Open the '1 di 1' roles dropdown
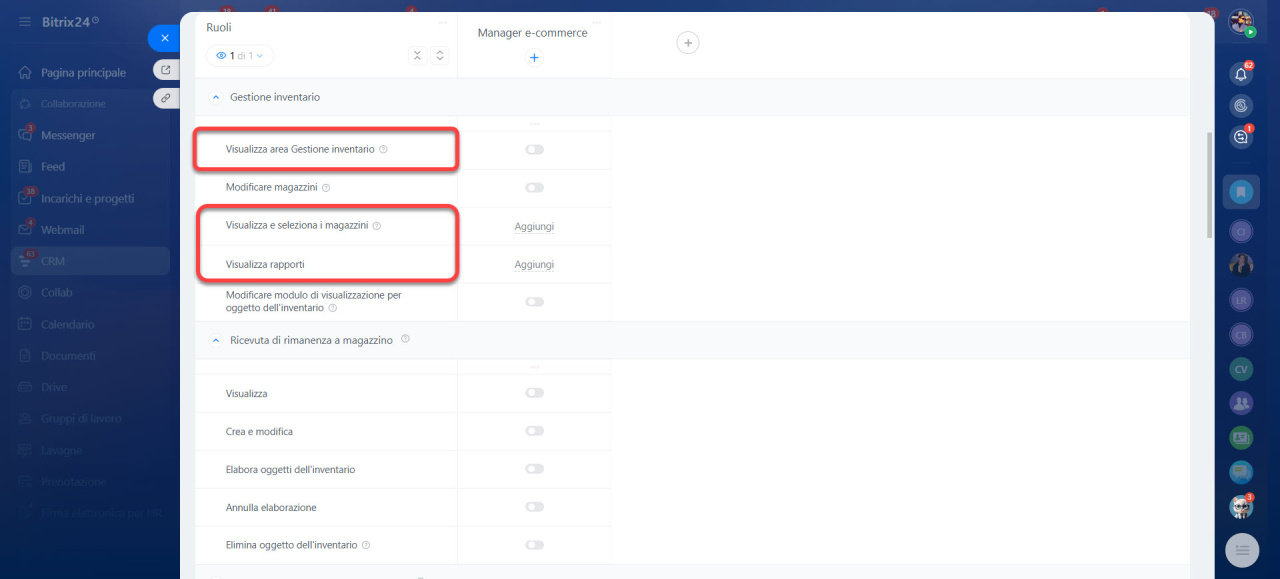Screen dimensions: 1280x579 (x=240, y=56)
